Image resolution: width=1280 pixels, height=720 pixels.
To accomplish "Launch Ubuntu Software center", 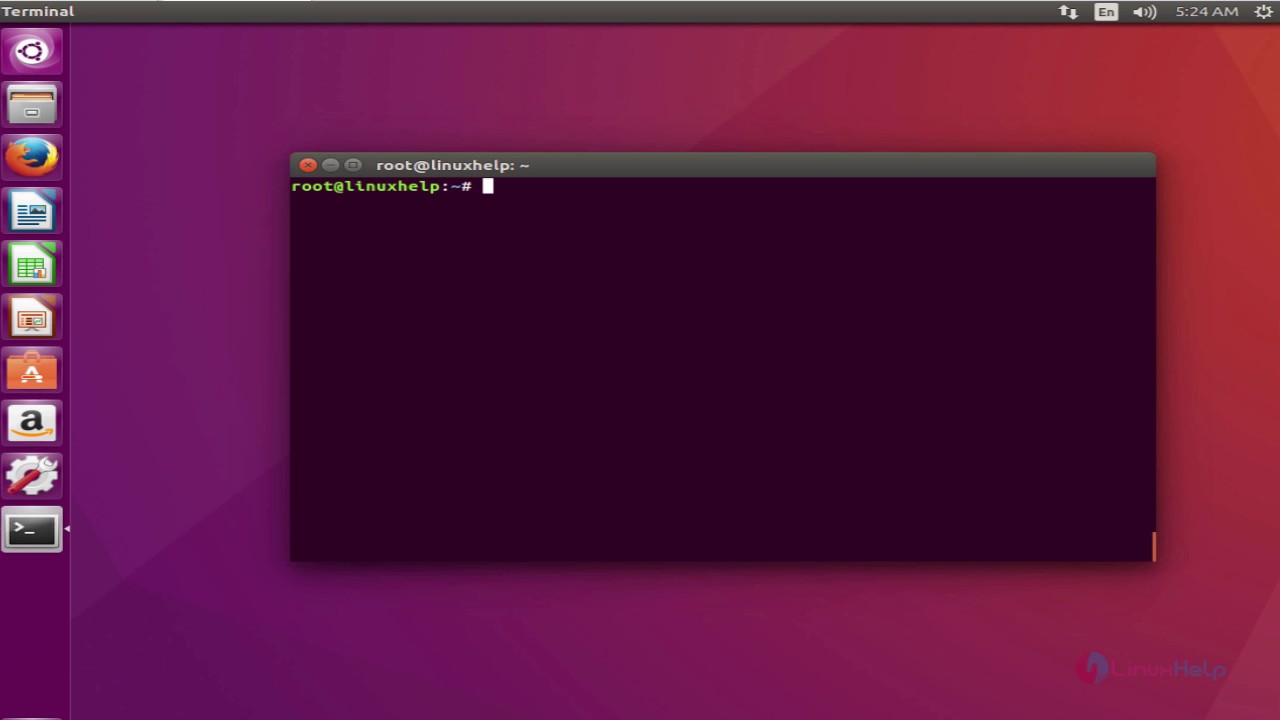I will click(x=32, y=370).
